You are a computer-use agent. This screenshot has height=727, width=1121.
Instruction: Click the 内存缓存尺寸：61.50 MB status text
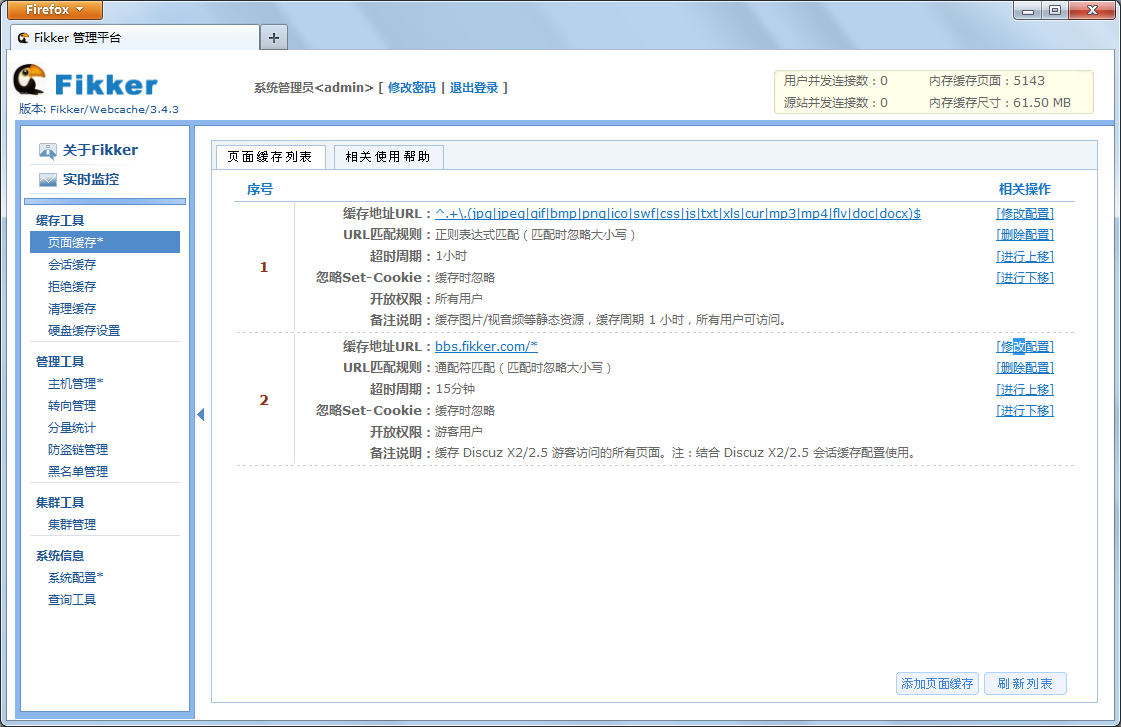[x=1000, y=102]
